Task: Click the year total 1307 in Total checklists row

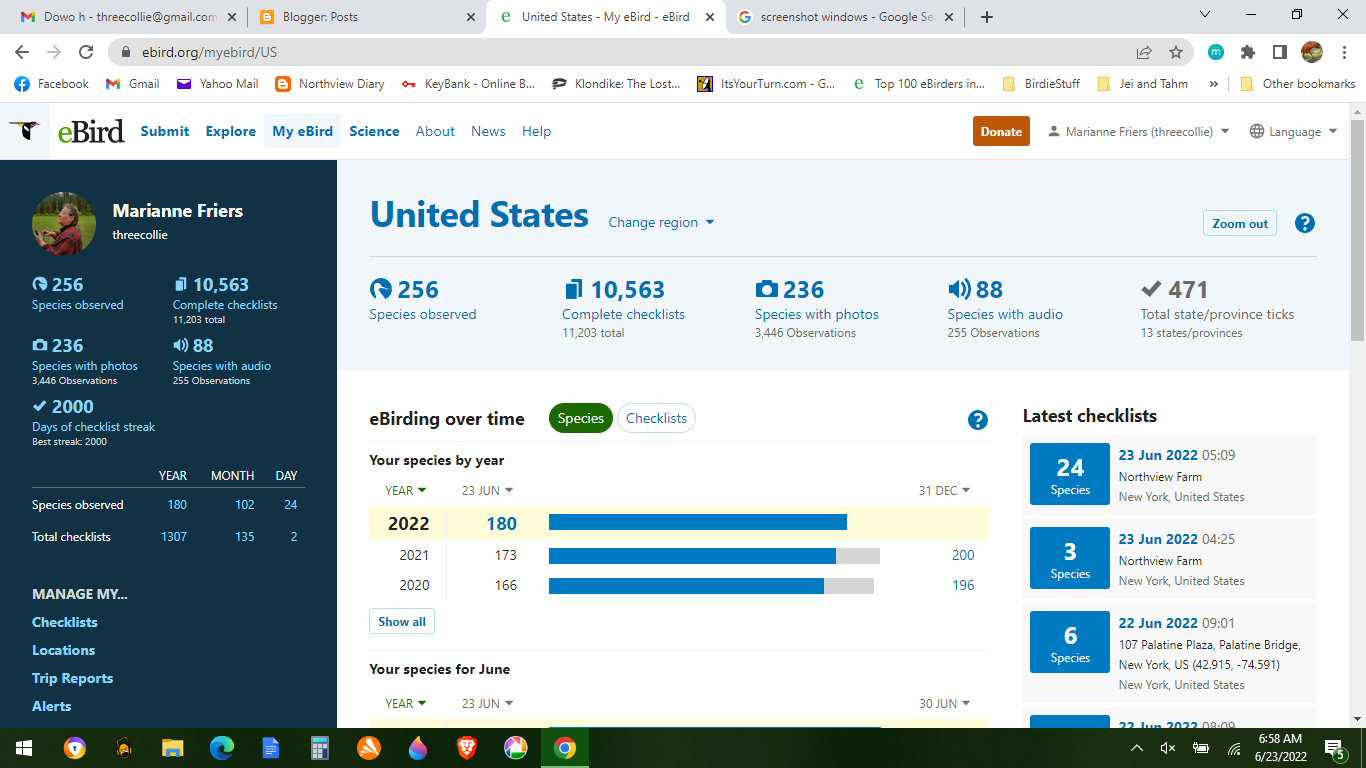Action: pyautogui.click(x=174, y=537)
